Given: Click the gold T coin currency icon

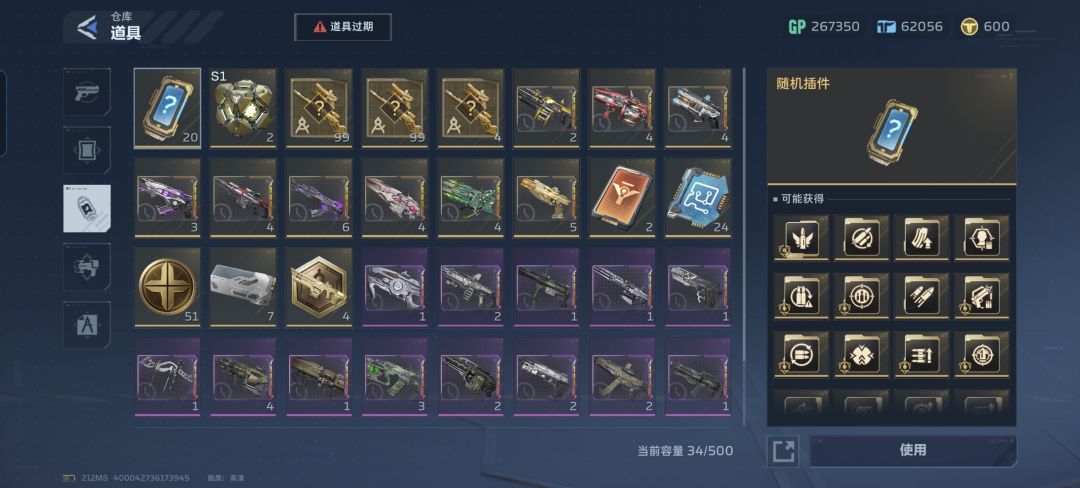Looking at the screenshot, I should [x=970, y=27].
